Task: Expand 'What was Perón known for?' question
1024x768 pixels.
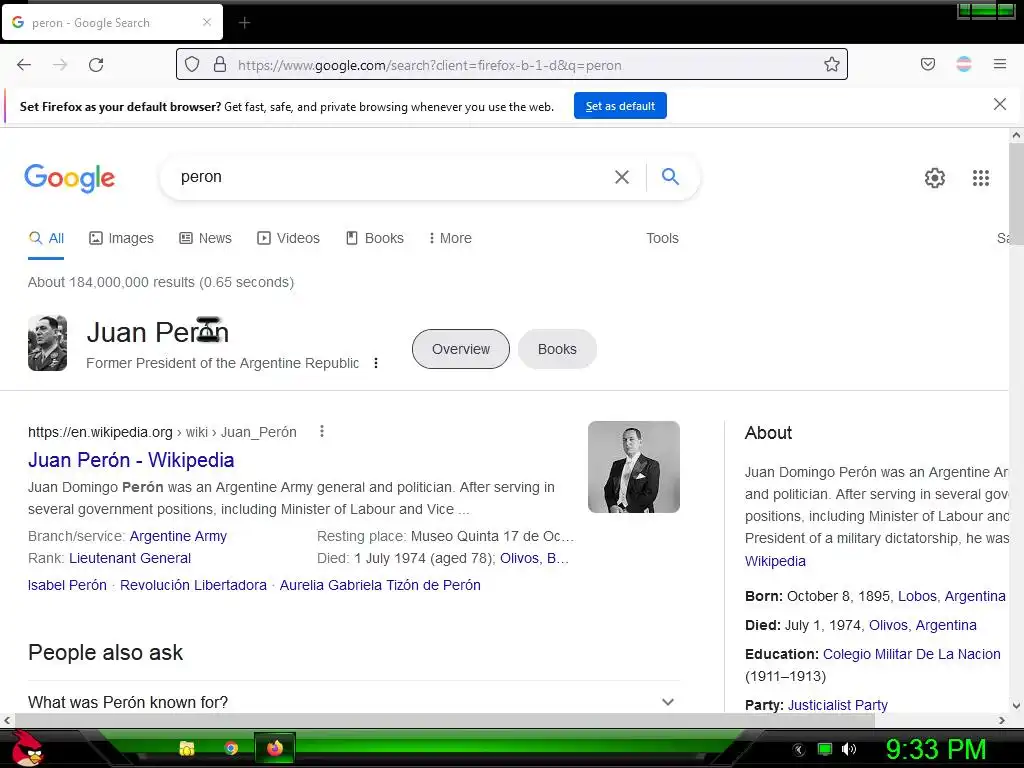Action: (353, 702)
